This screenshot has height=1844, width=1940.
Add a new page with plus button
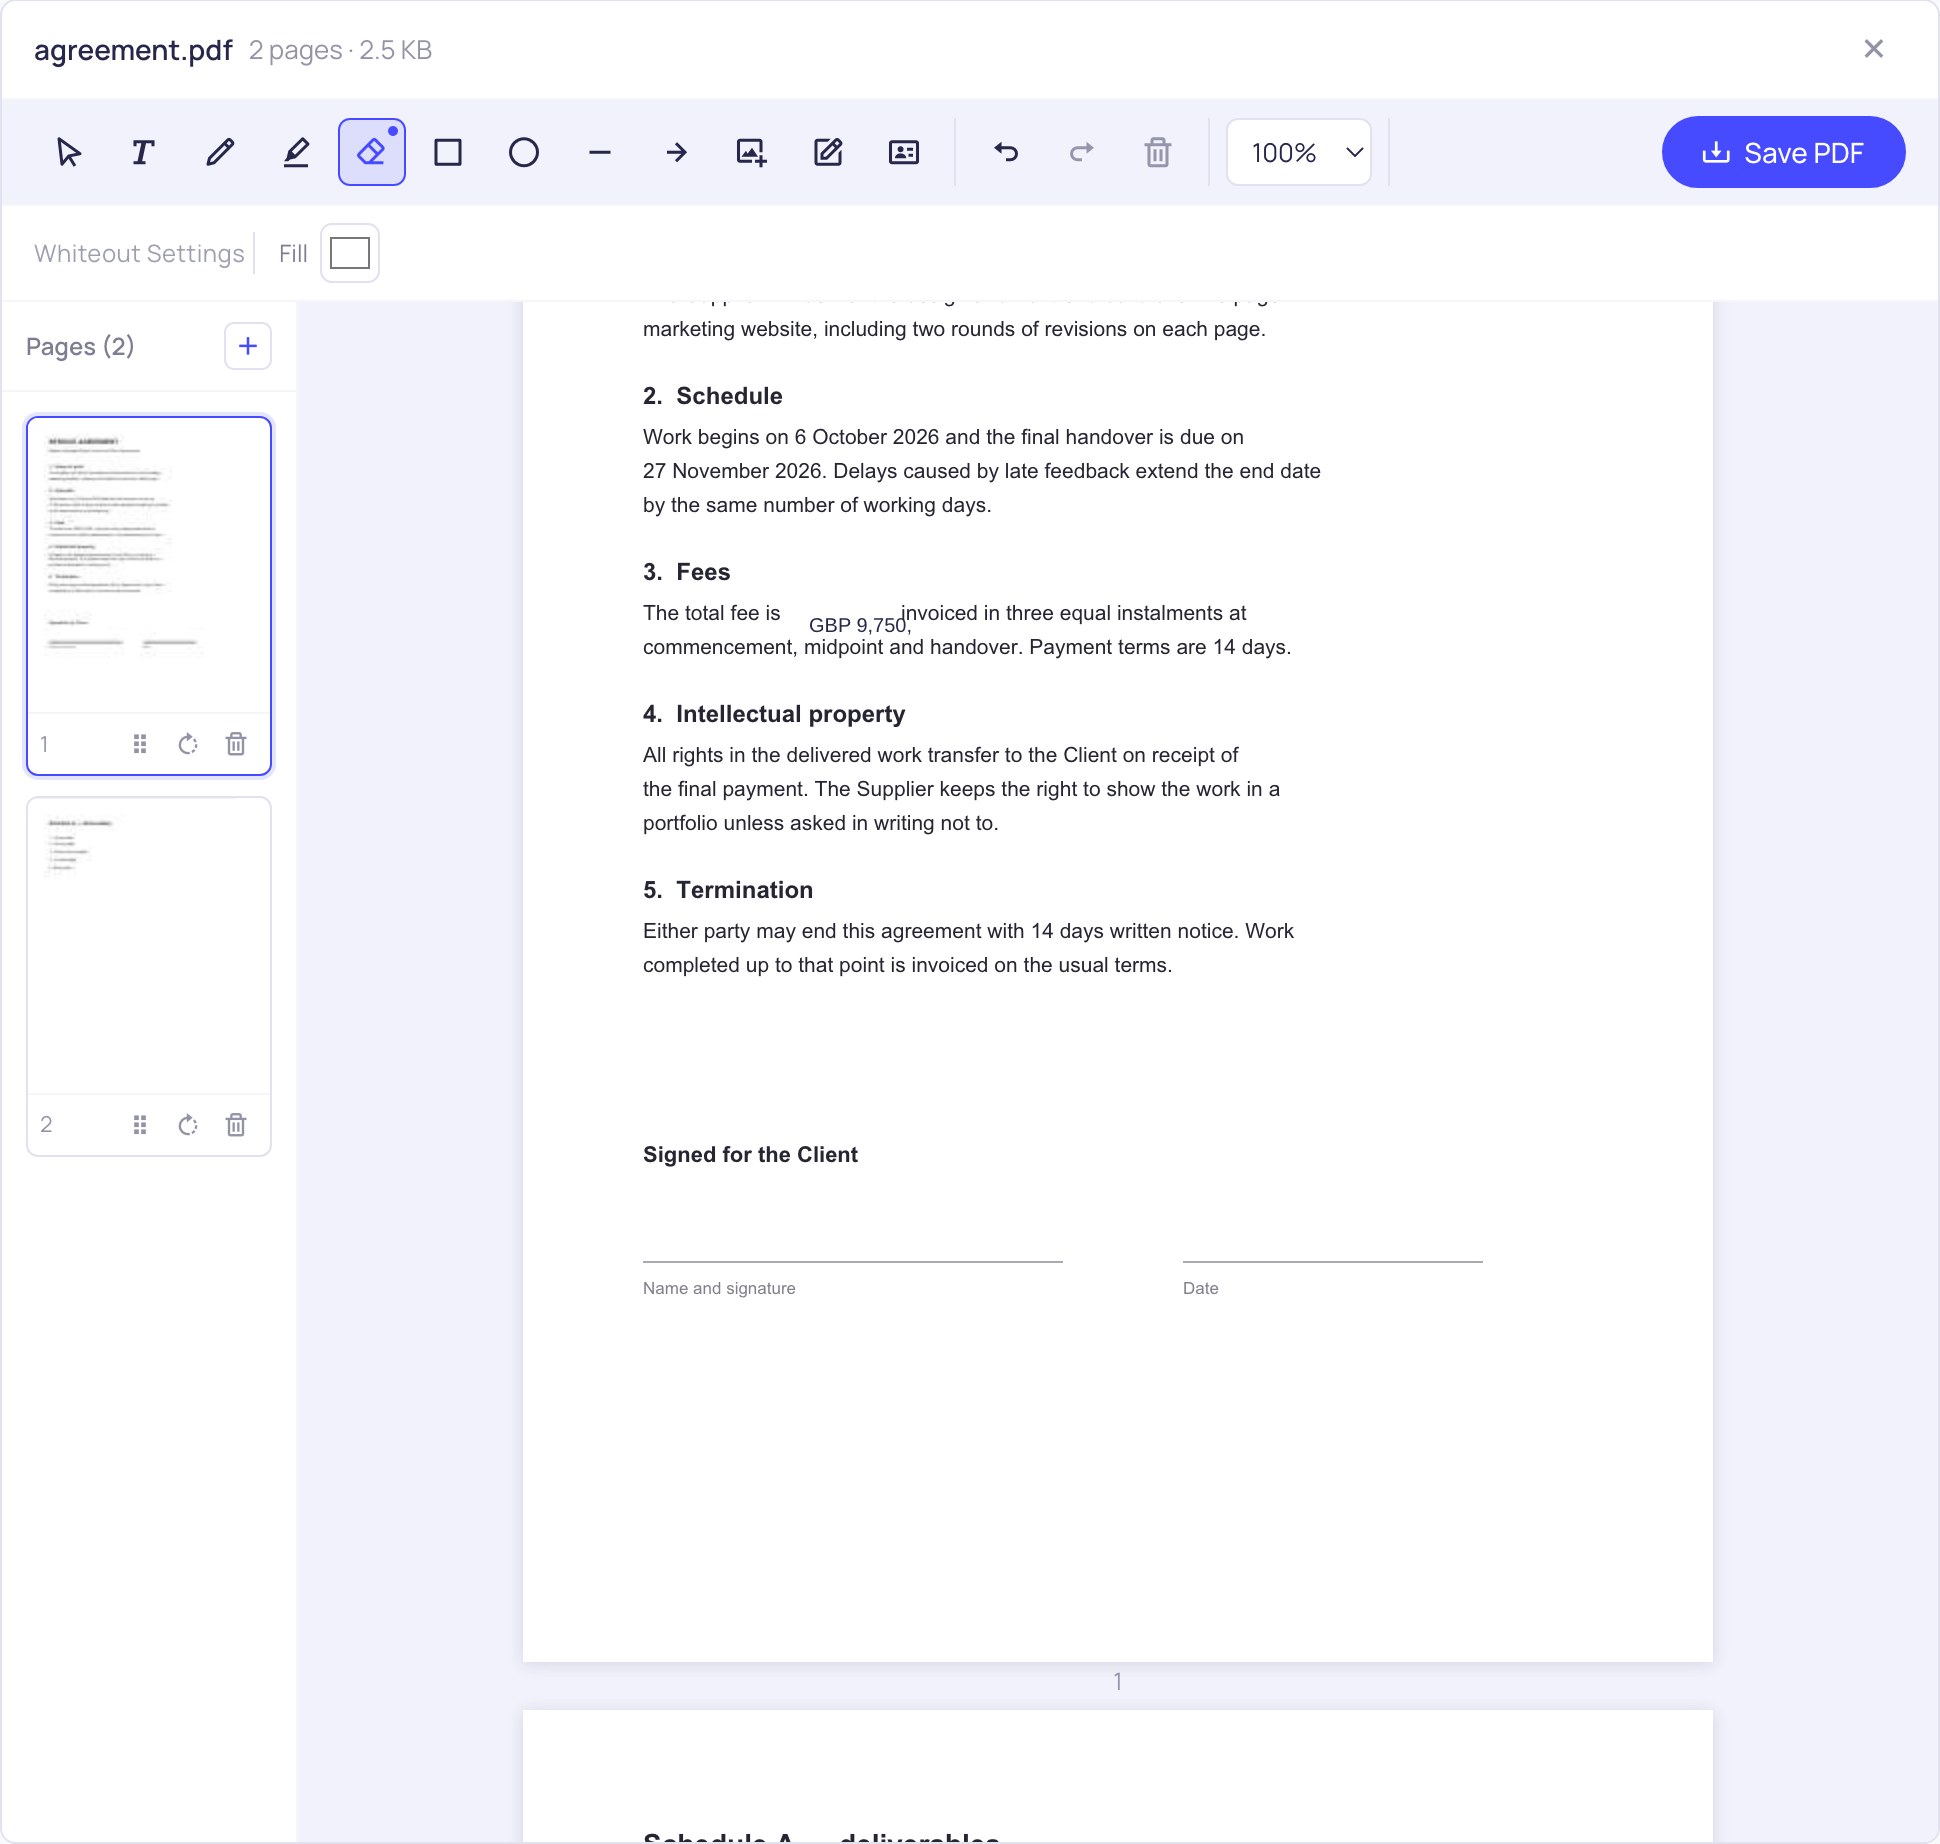point(248,346)
